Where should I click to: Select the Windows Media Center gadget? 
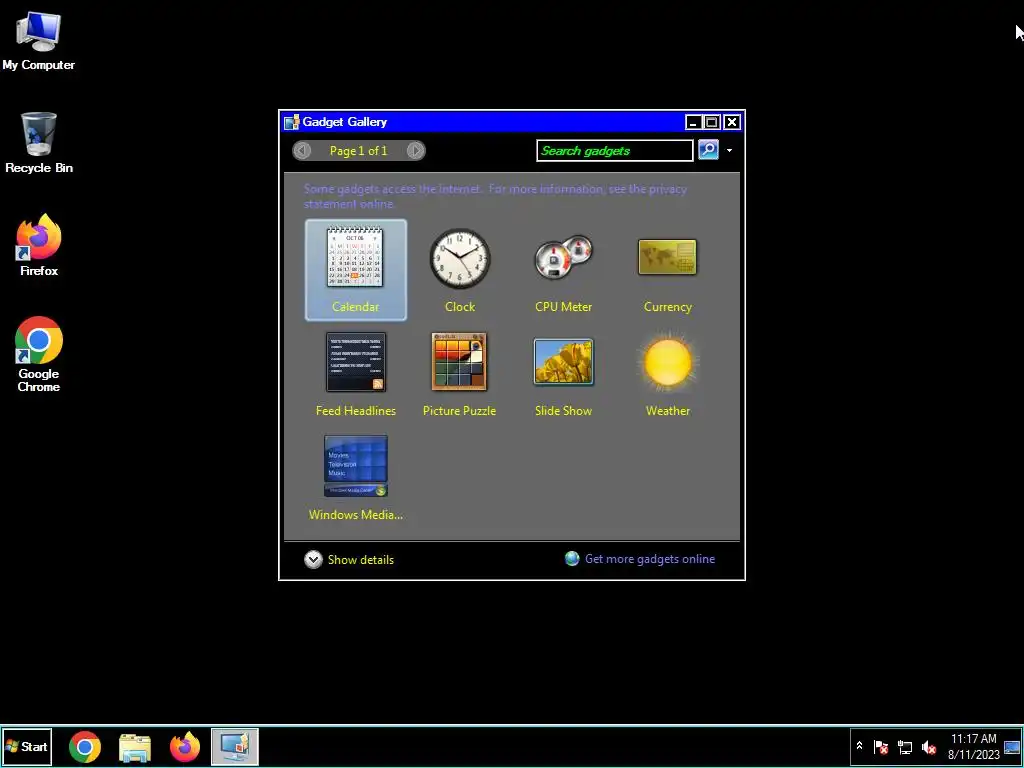(355, 478)
